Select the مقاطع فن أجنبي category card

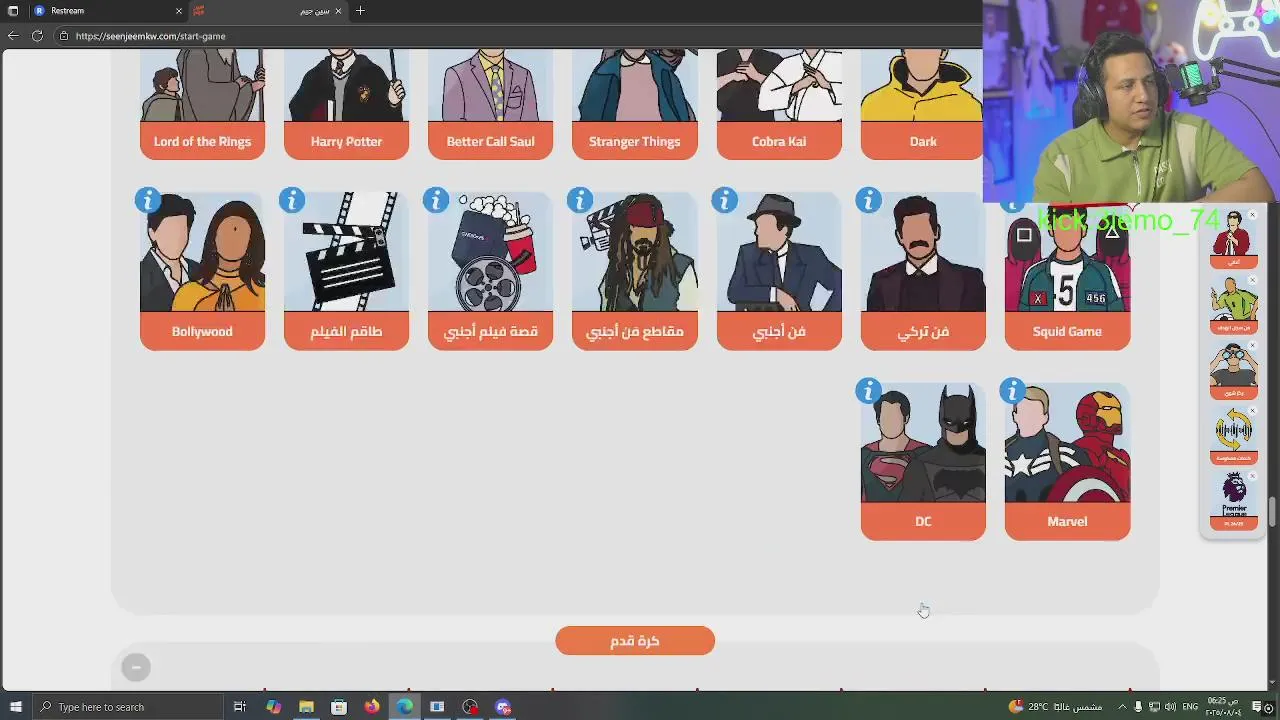tap(635, 271)
